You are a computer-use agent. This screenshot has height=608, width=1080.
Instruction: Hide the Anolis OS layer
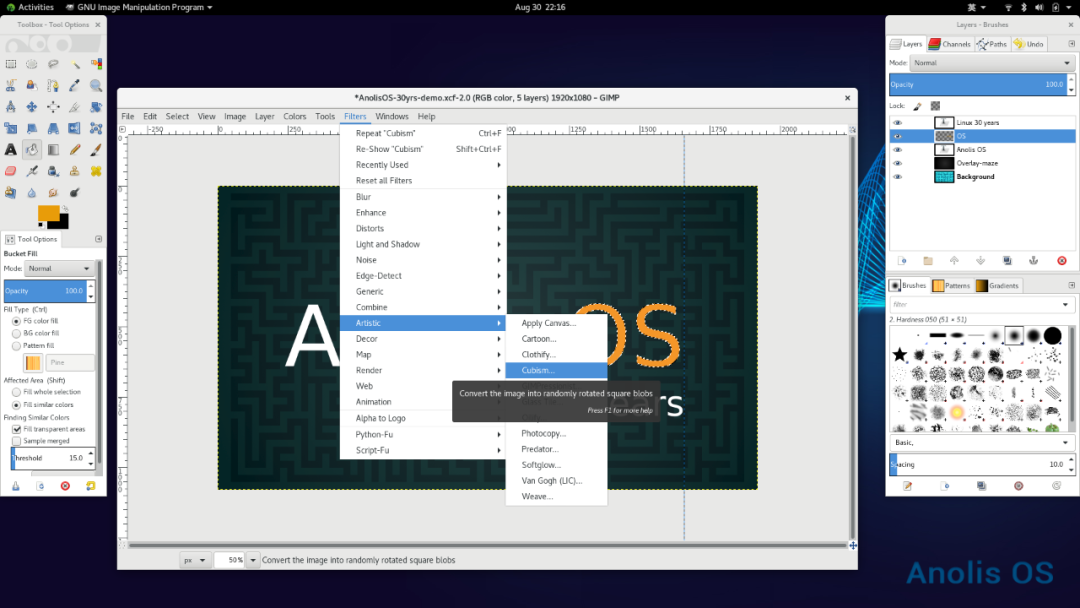click(x=897, y=149)
